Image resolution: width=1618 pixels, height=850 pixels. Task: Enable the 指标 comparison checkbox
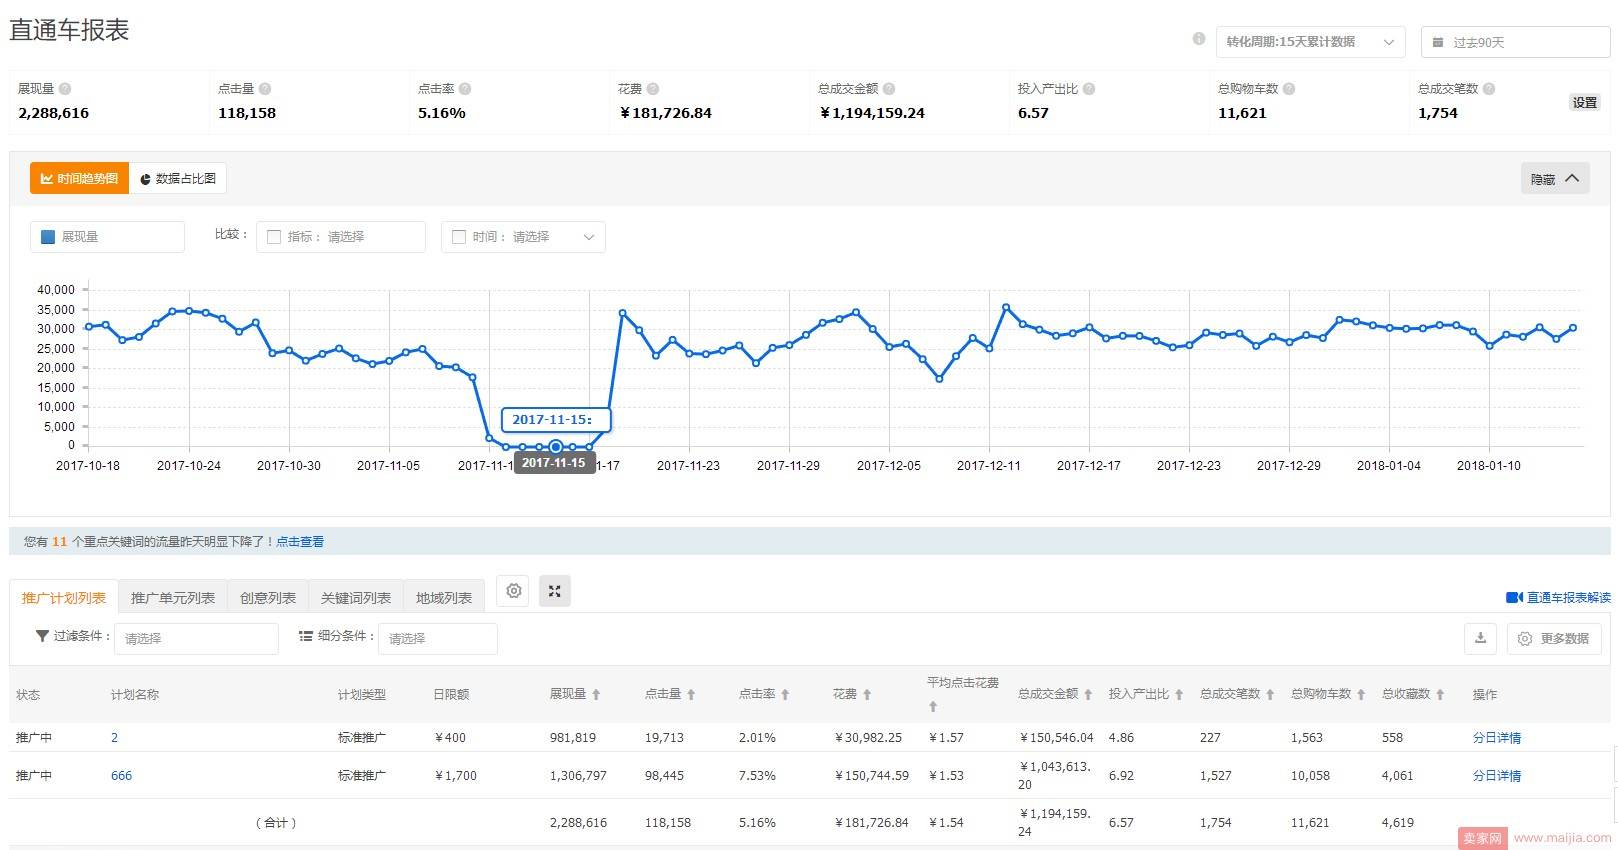click(274, 237)
